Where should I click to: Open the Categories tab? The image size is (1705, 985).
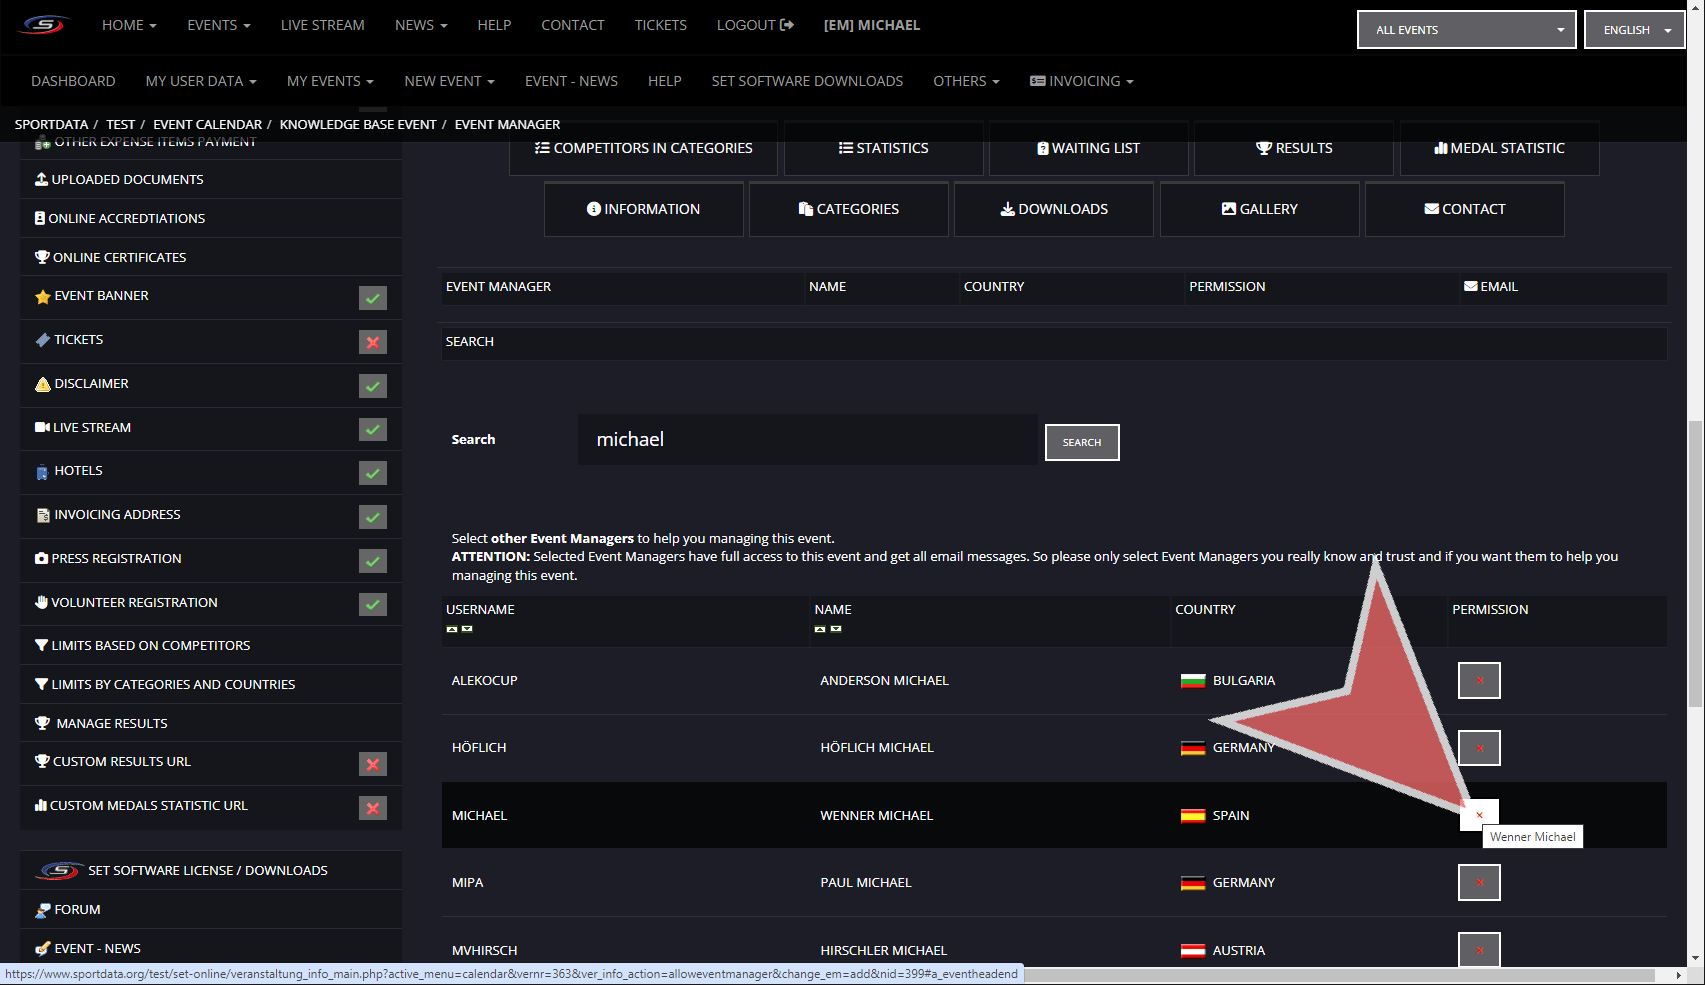[848, 209]
